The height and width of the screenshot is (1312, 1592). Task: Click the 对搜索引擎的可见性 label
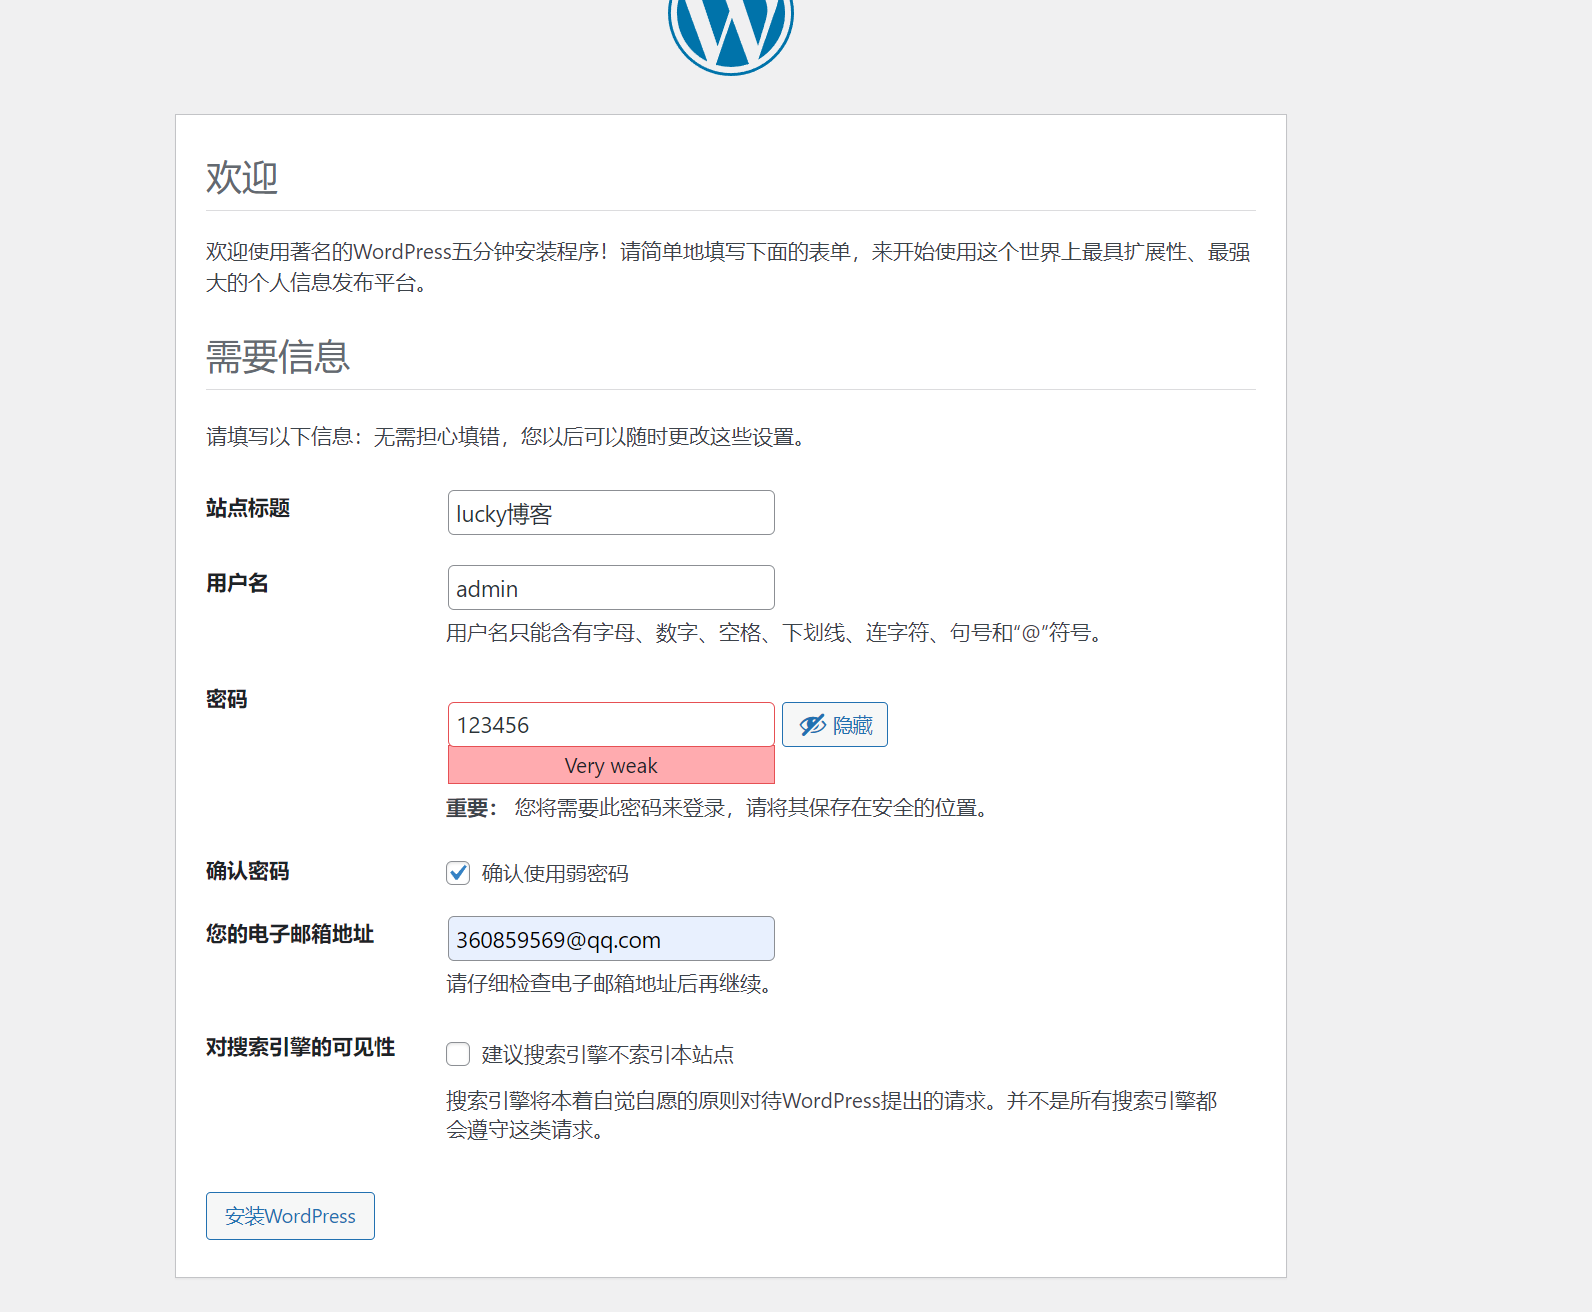(x=300, y=1047)
